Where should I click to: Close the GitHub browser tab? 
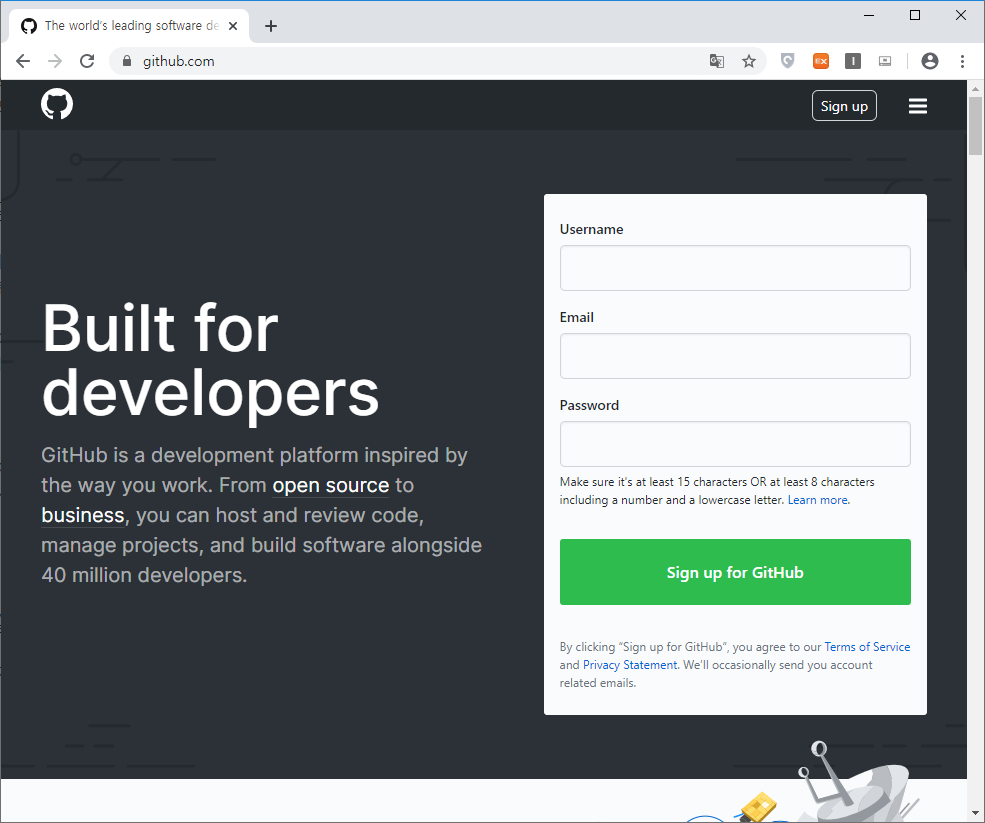(x=233, y=26)
